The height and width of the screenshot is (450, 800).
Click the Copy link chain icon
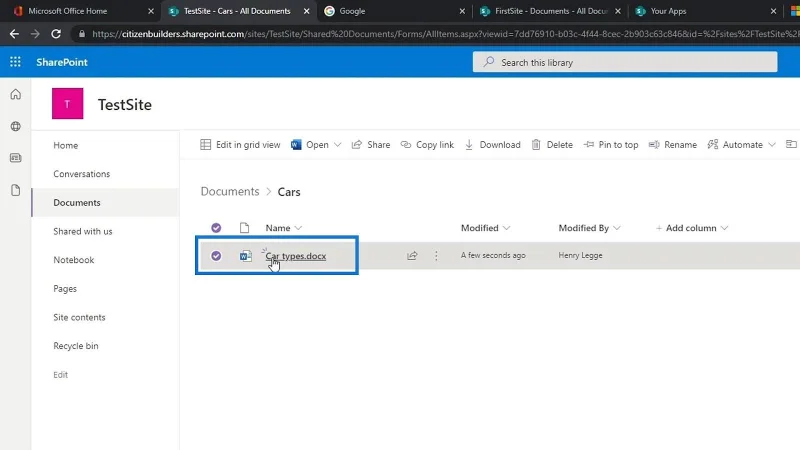406,144
